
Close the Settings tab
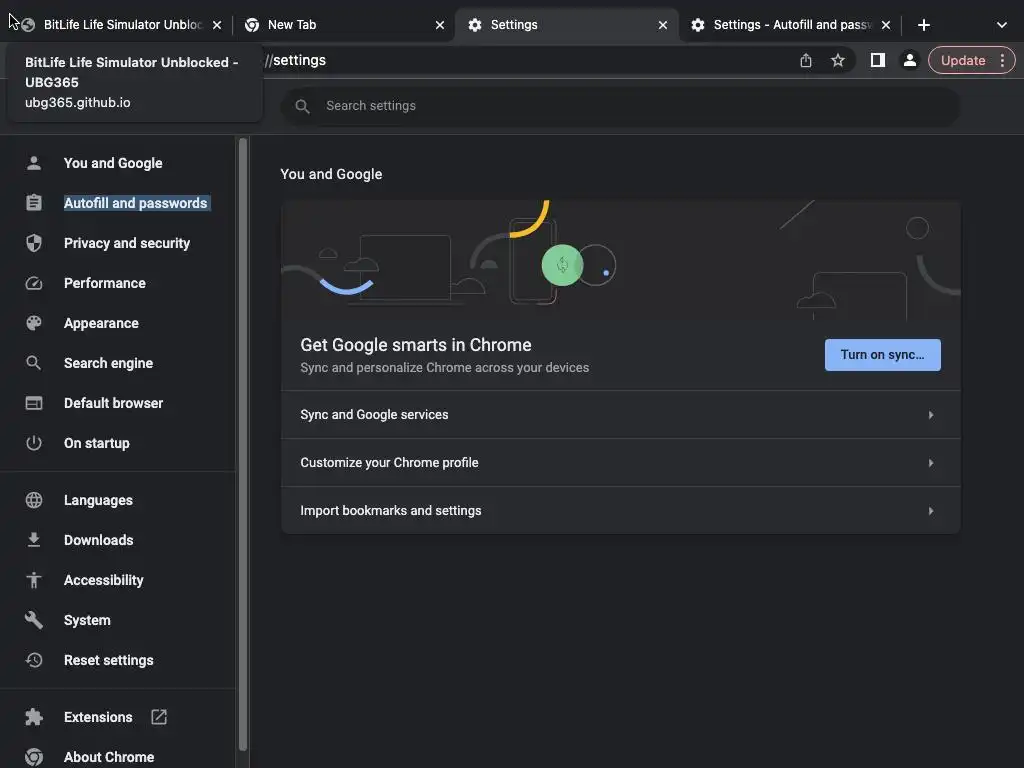click(662, 25)
